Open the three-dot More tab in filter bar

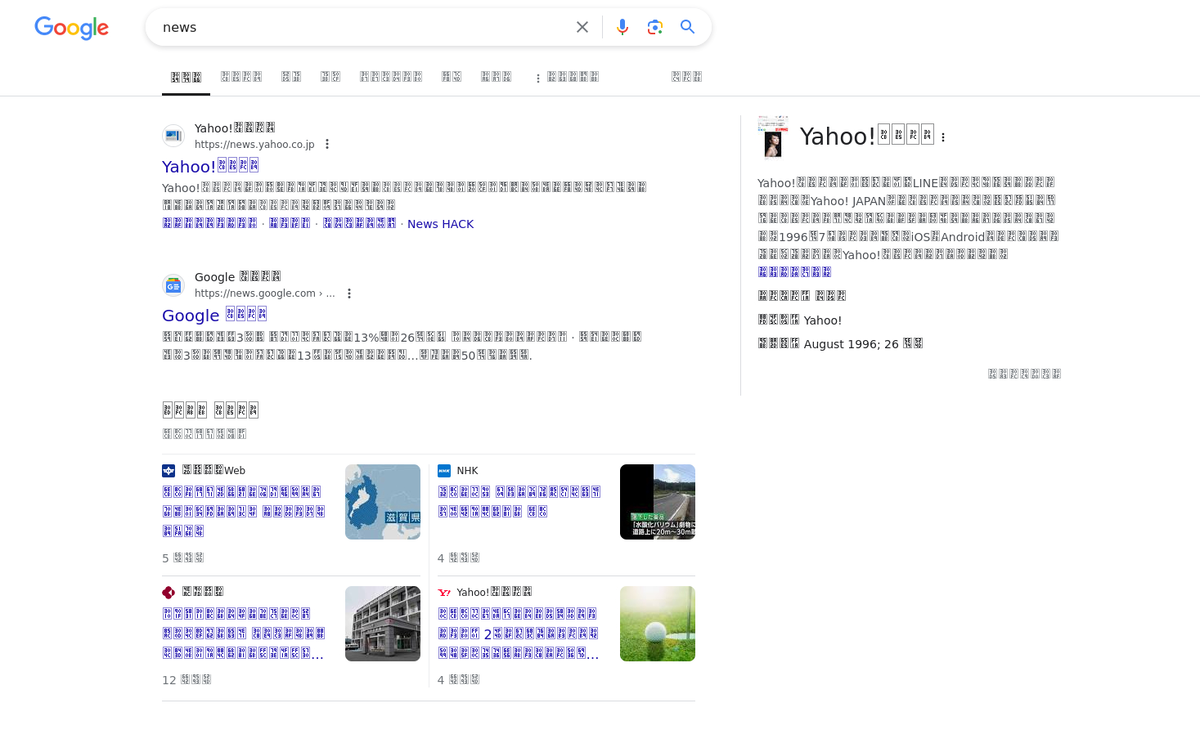567,77
